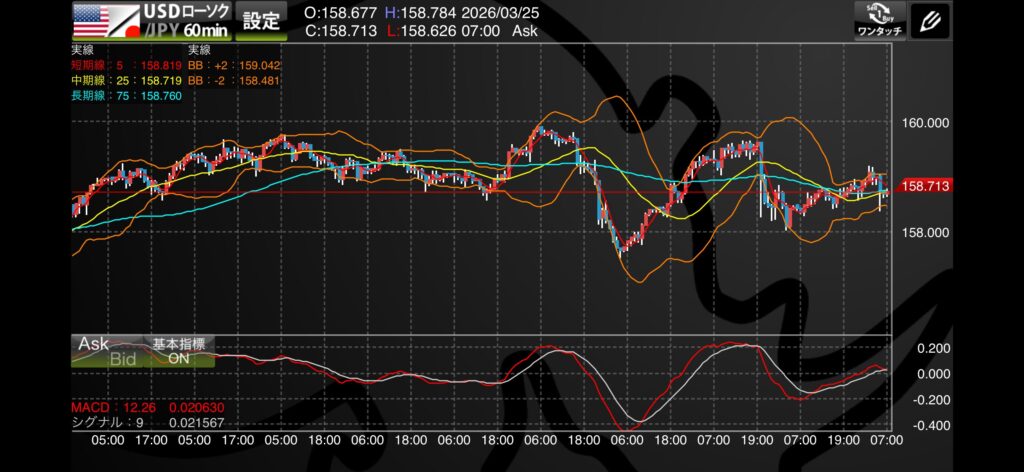
Task: Turn off the 基本指標 ON toggle
Action: 178,351
